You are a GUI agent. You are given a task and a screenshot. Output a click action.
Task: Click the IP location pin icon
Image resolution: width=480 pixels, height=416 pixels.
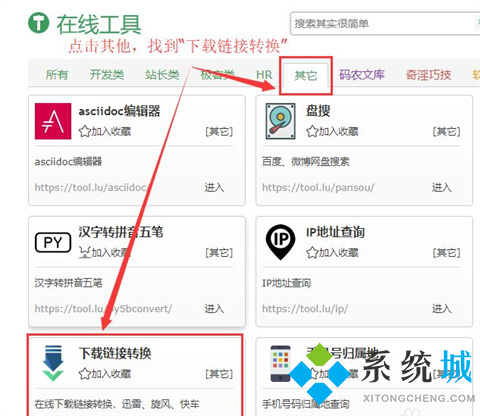(280, 242)
